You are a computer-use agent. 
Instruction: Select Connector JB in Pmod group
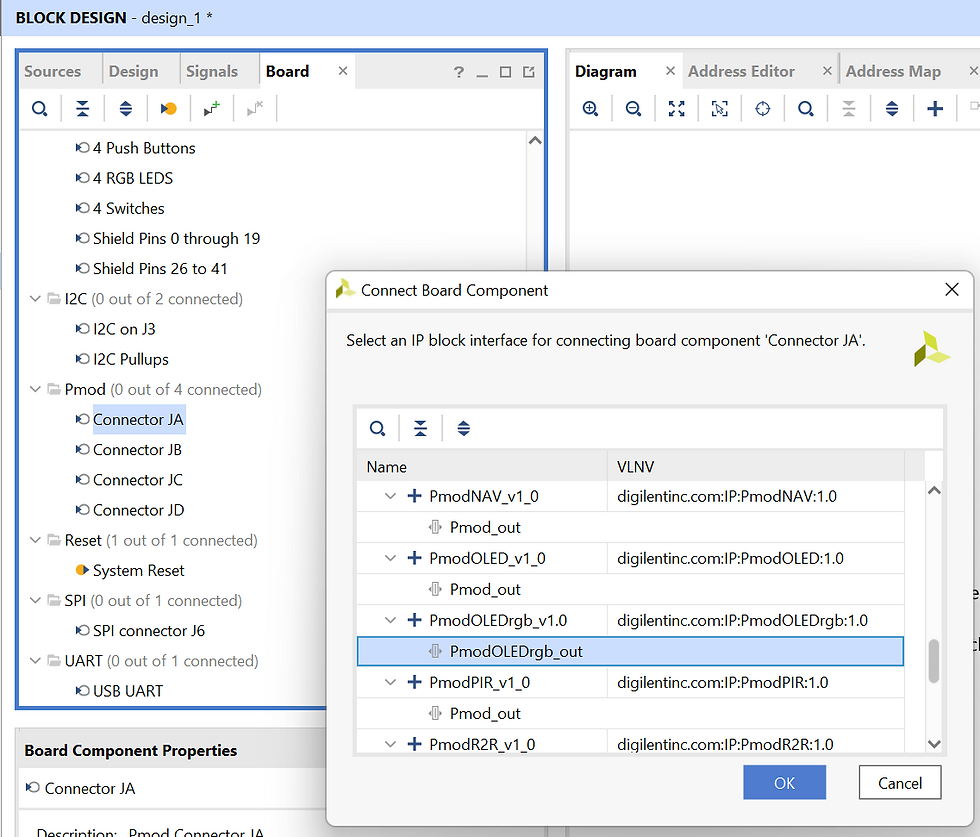[138, 450]
